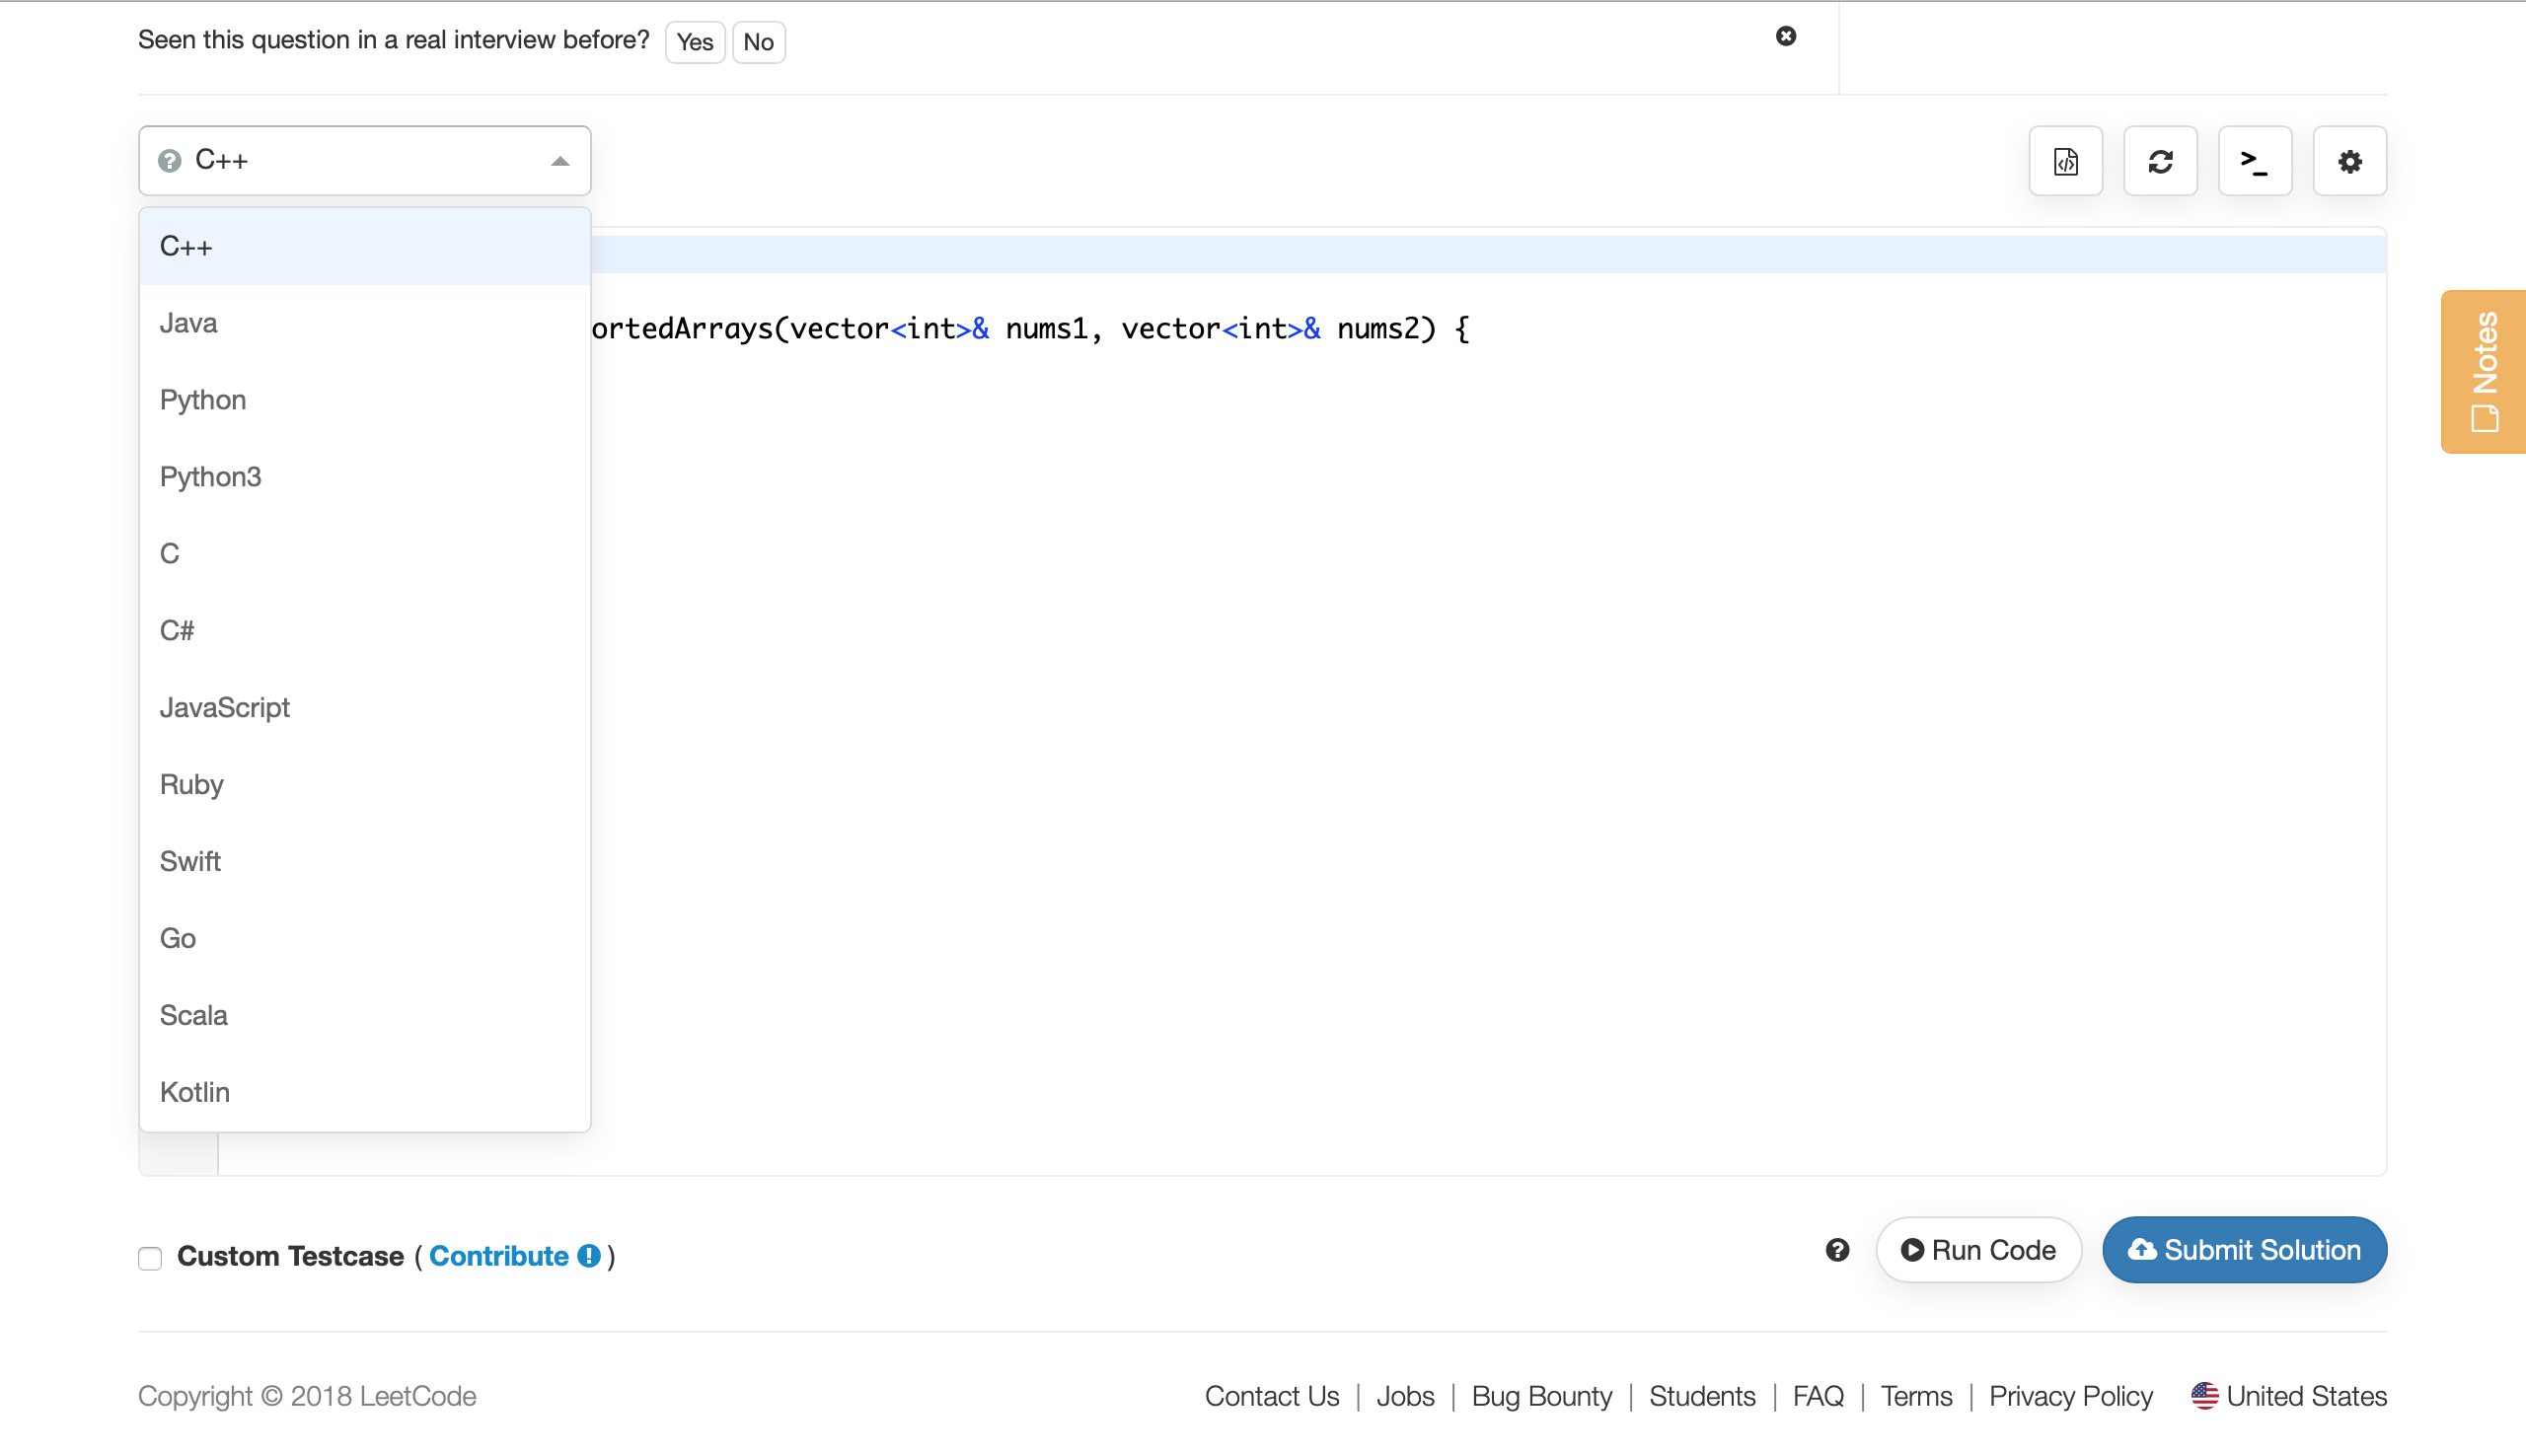Image resolution: width=2526 pixels, height=1456 pixels.
Task: Click in the code editor on nums2
Action: click(1377, 328)
